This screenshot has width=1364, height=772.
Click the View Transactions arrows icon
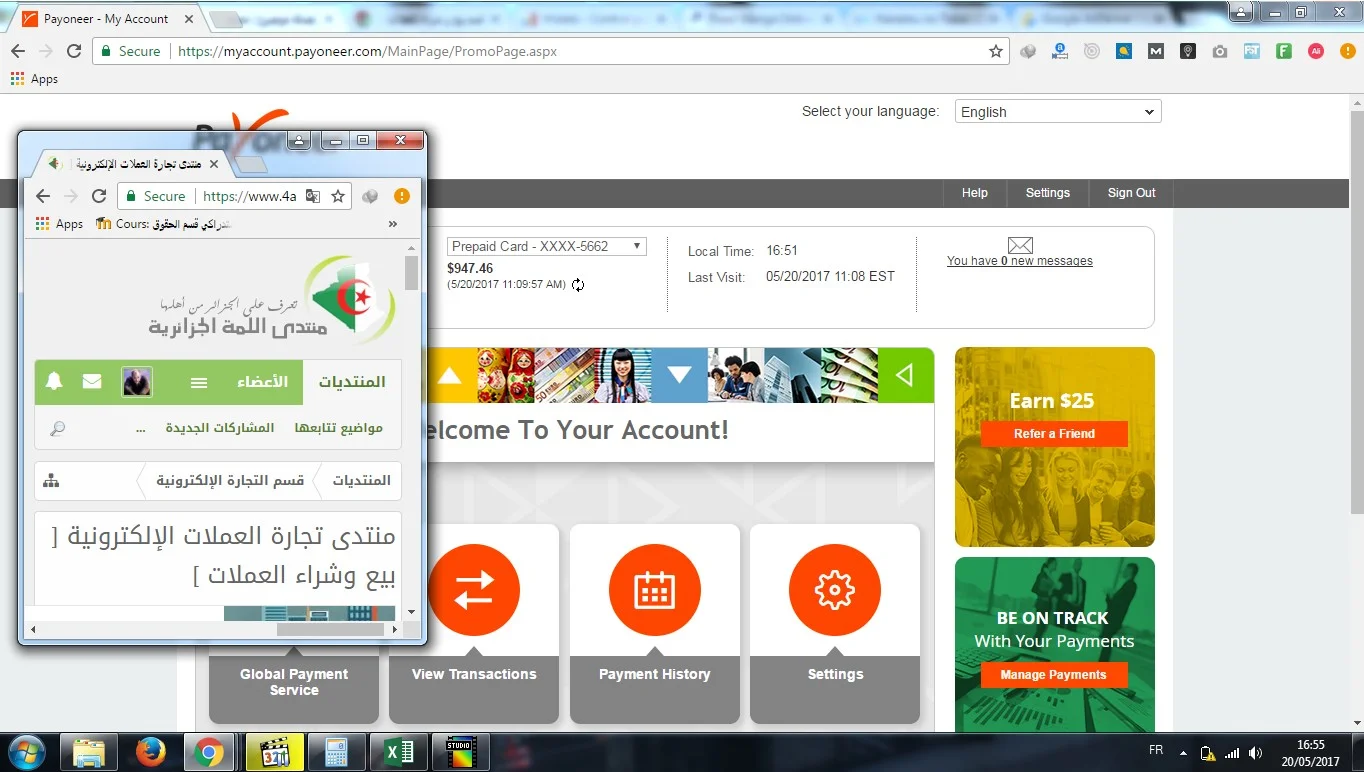pos(474,590)
